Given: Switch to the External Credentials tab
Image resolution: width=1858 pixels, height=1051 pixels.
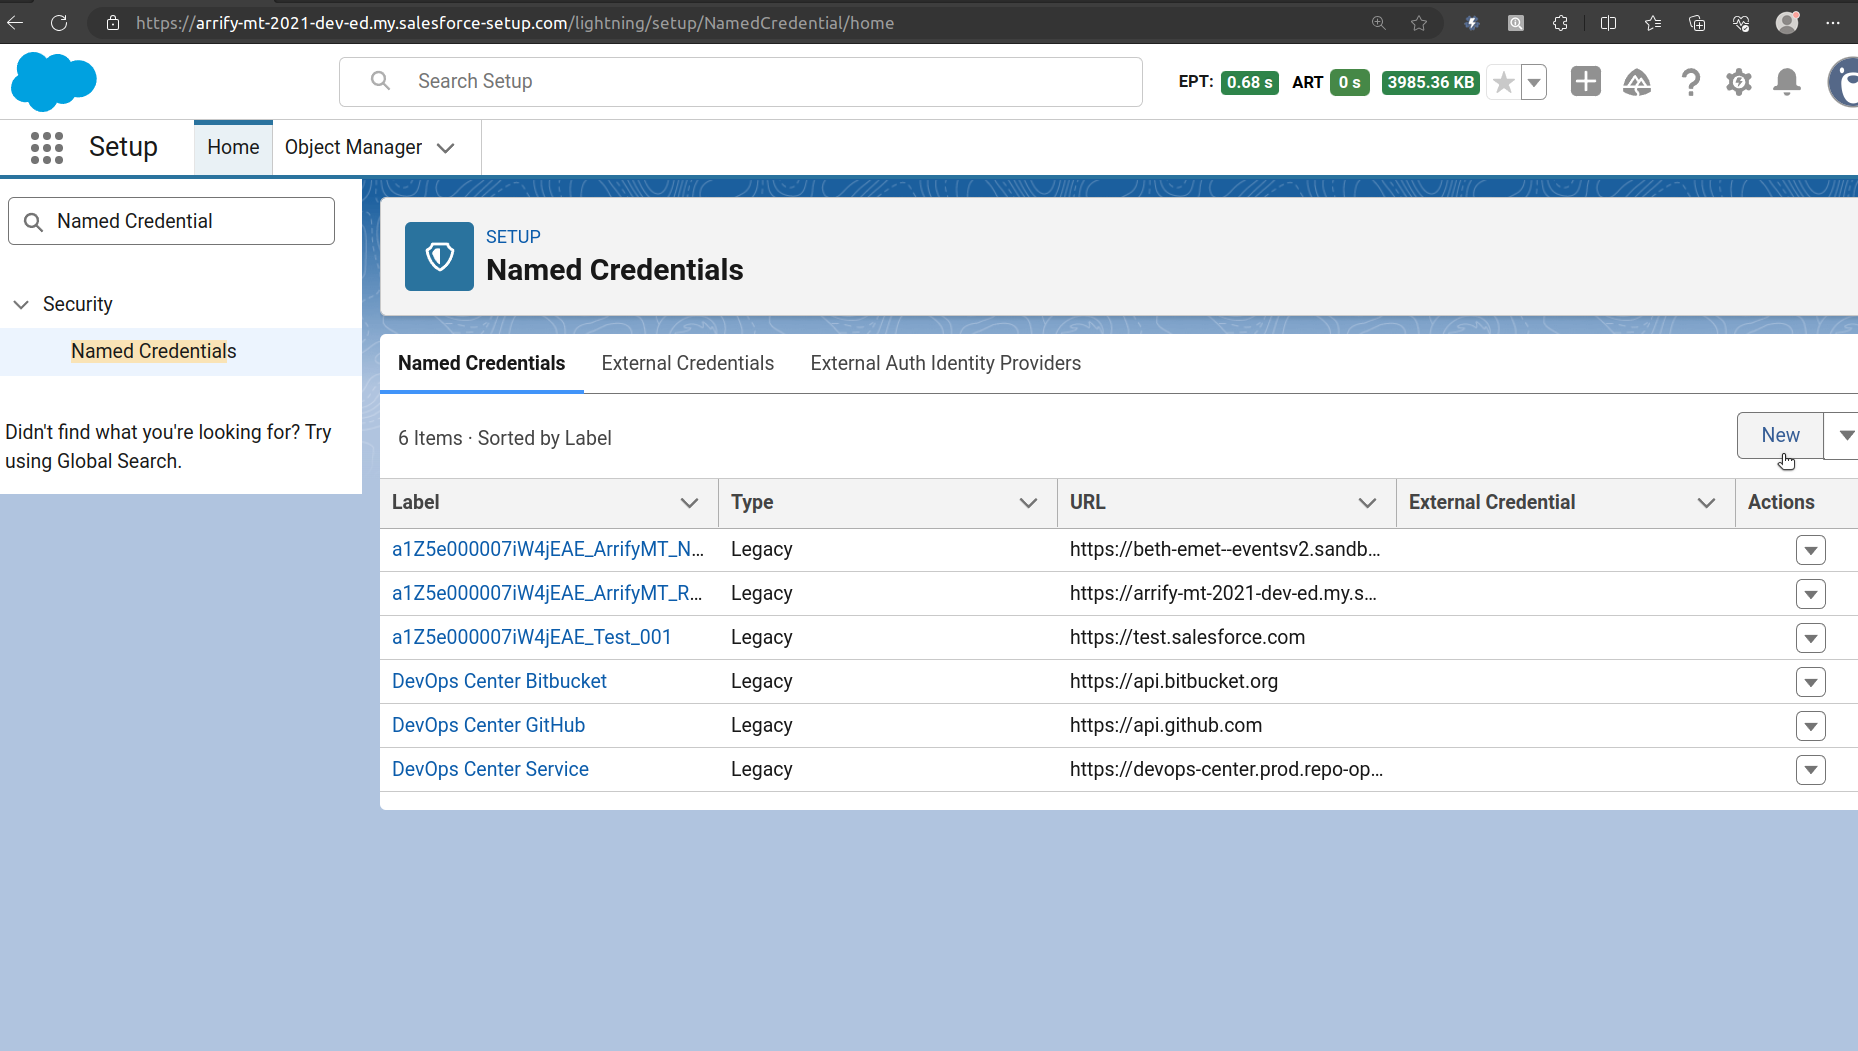Looking at the screenshot, I should pyautogui.click(x=687, y=363).
